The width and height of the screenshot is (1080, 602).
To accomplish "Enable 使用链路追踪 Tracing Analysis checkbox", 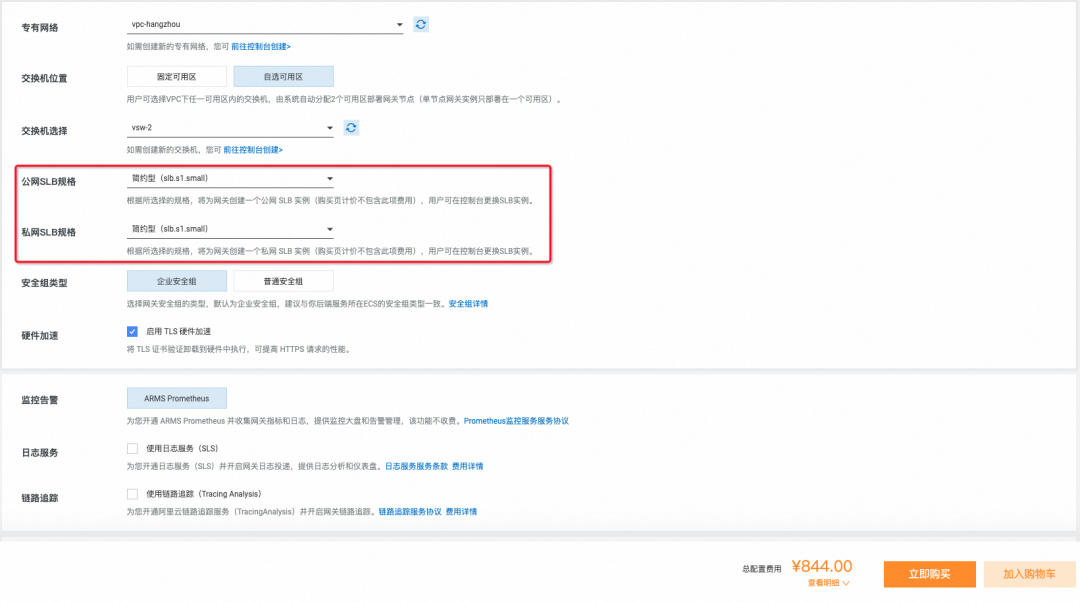I will coord(132,494).
